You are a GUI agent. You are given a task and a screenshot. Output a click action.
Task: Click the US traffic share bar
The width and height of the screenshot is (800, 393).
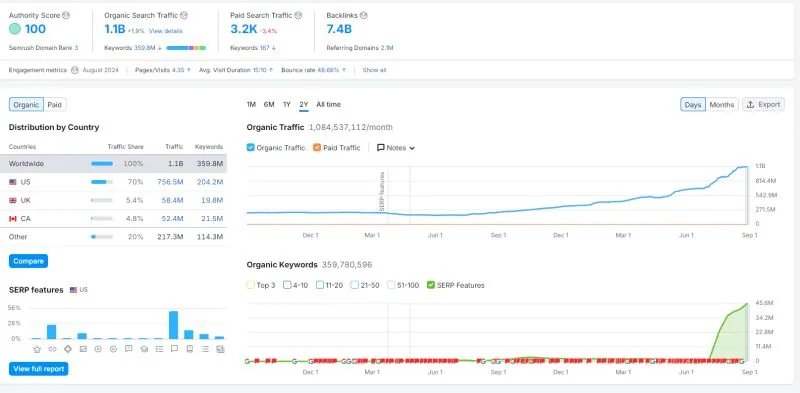[102, 182]
